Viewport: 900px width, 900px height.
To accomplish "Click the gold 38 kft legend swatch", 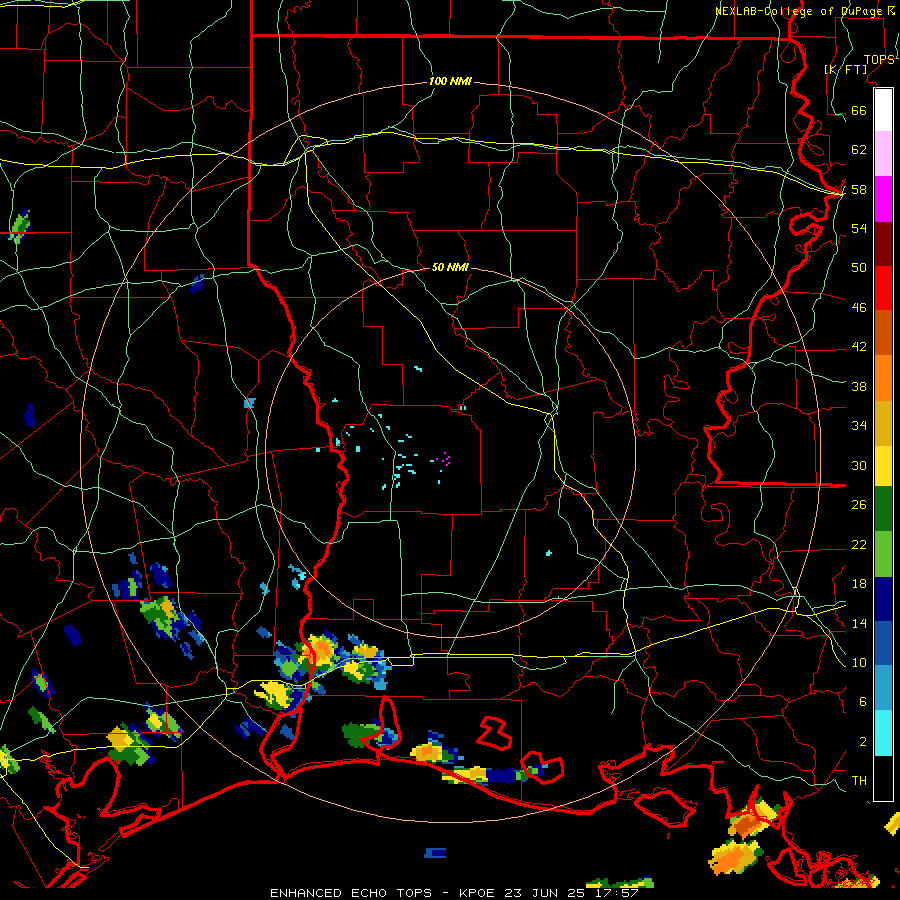I will pyautogui.click(x=883, y=423).
